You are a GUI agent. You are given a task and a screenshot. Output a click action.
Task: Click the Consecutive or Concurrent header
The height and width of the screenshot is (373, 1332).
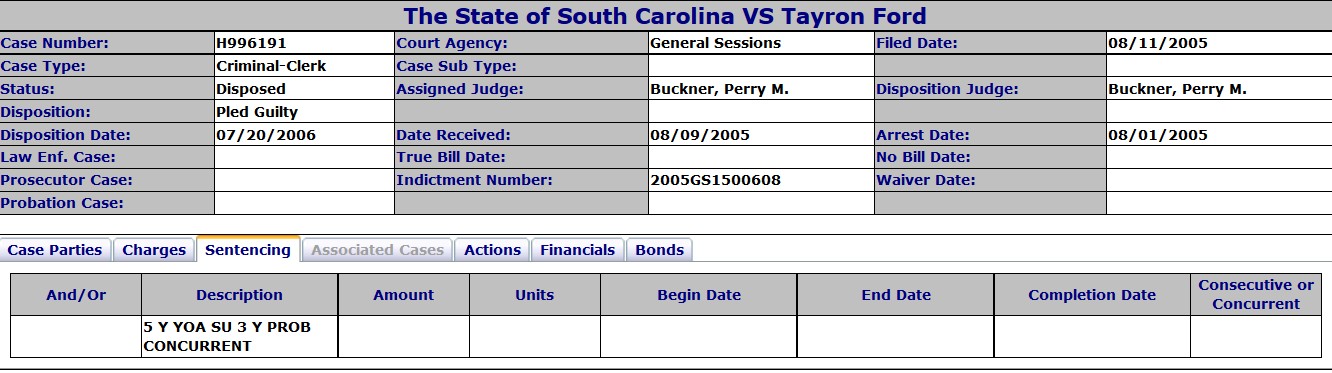[x=1256, y=295]
